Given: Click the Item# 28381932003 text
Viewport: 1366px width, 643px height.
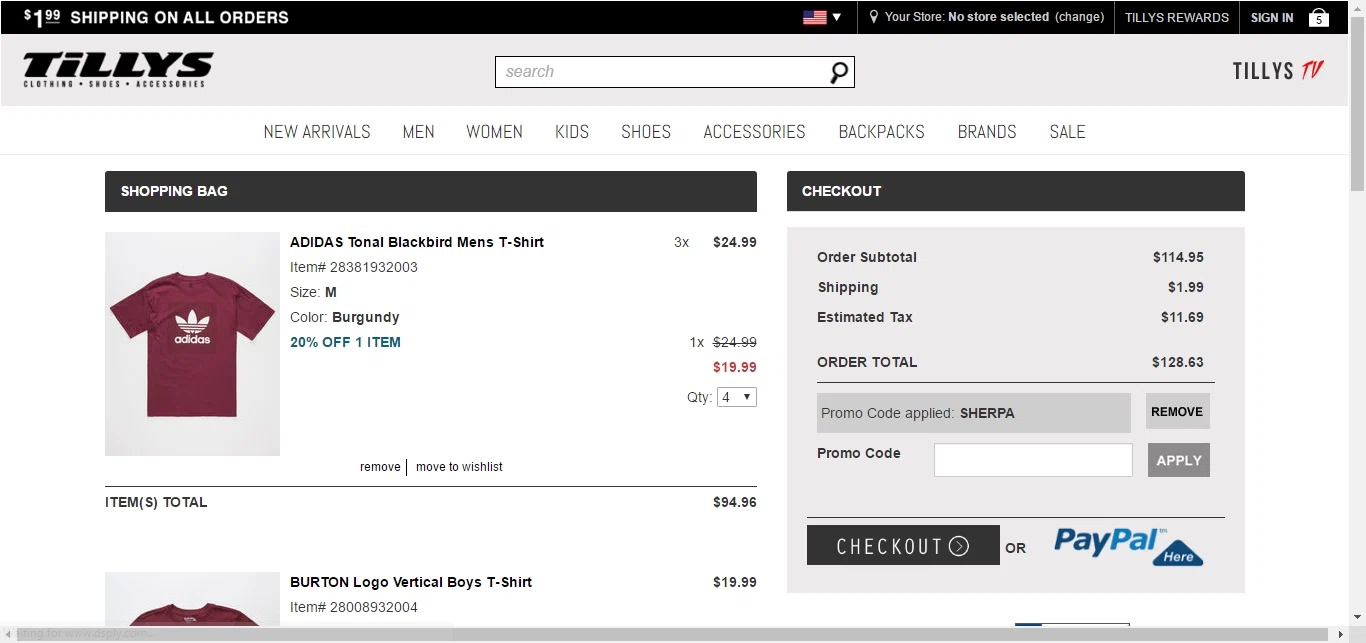Looking at the screenshot, I should click(354, 267).
